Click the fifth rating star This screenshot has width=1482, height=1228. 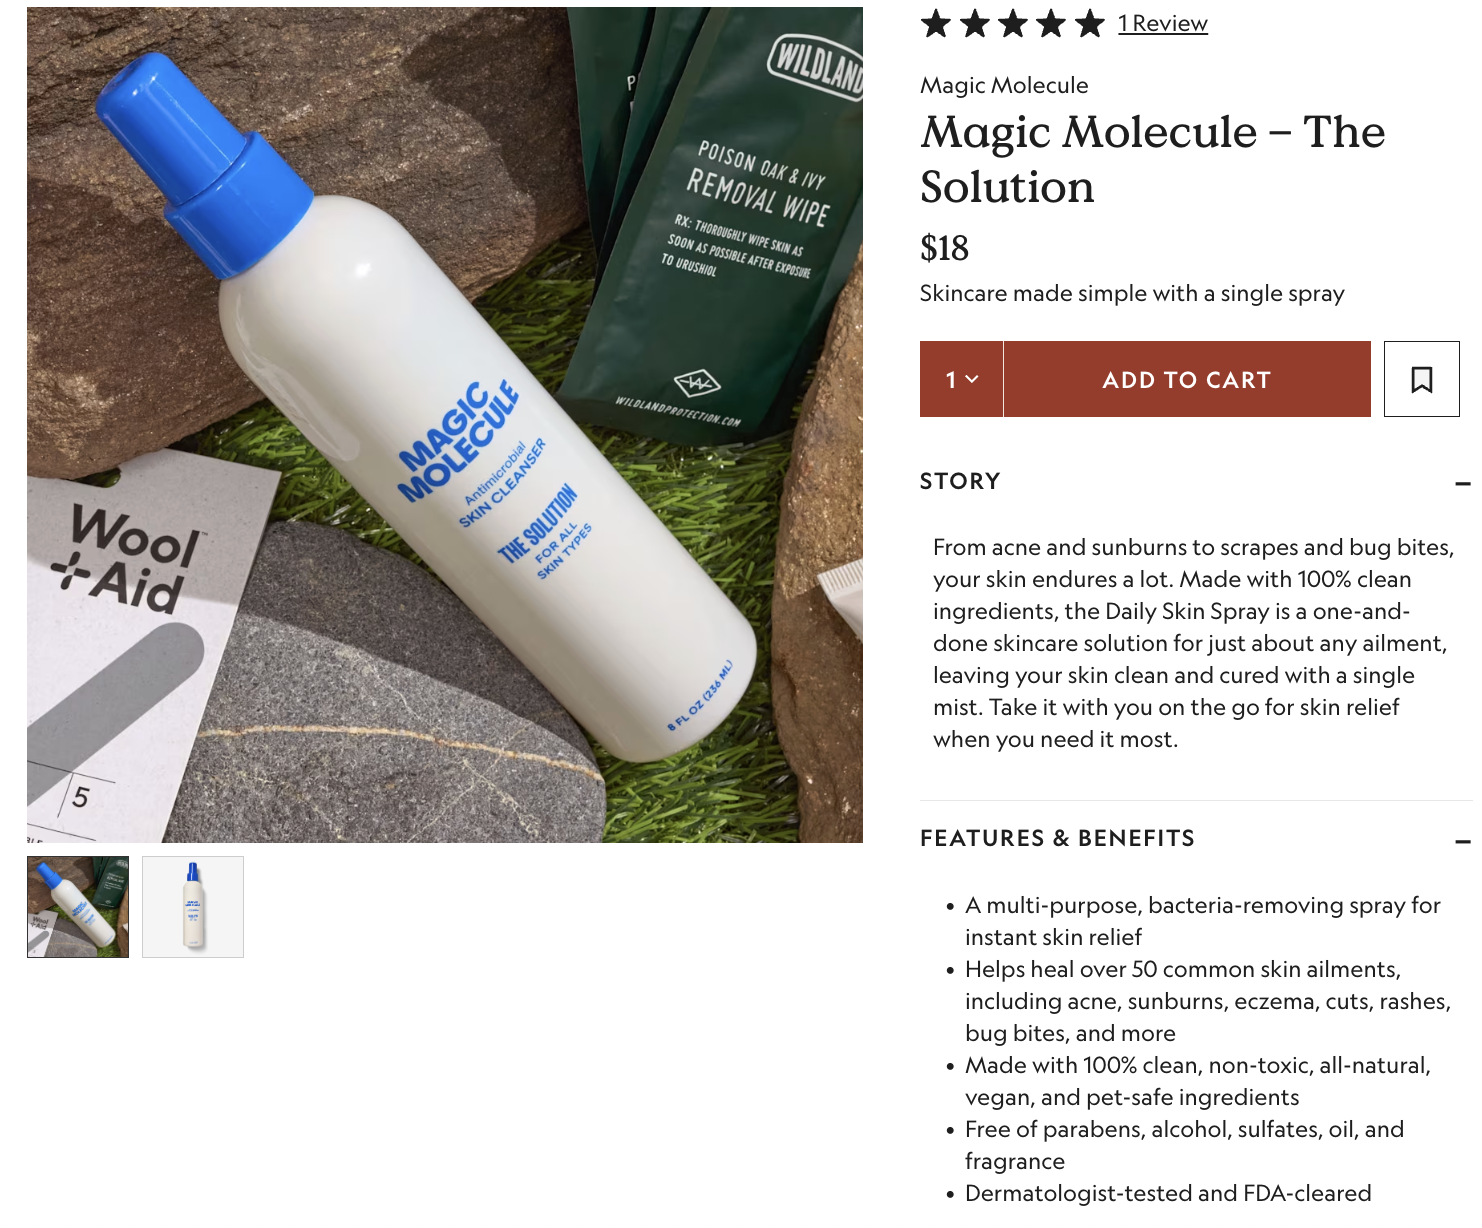click(1089, 23)
